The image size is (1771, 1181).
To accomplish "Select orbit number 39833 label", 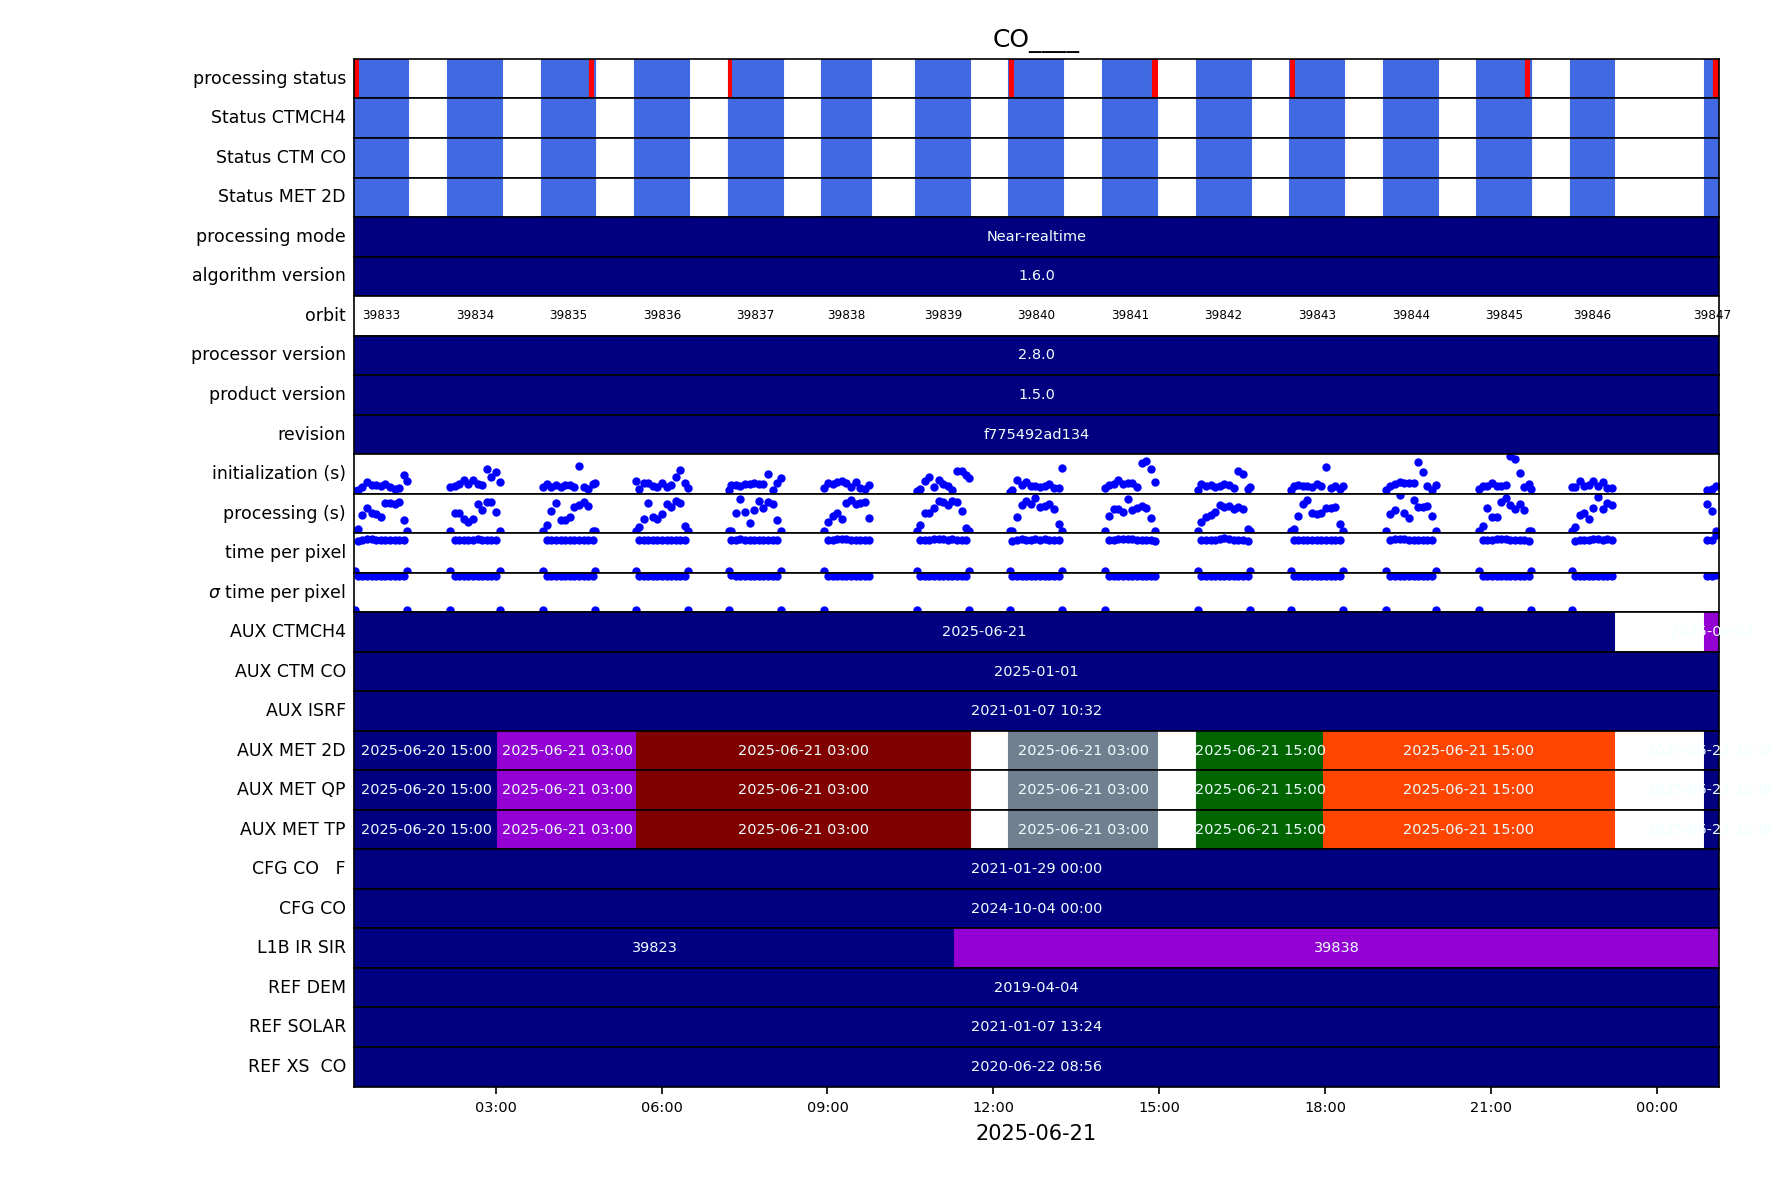I will point(381,315).
